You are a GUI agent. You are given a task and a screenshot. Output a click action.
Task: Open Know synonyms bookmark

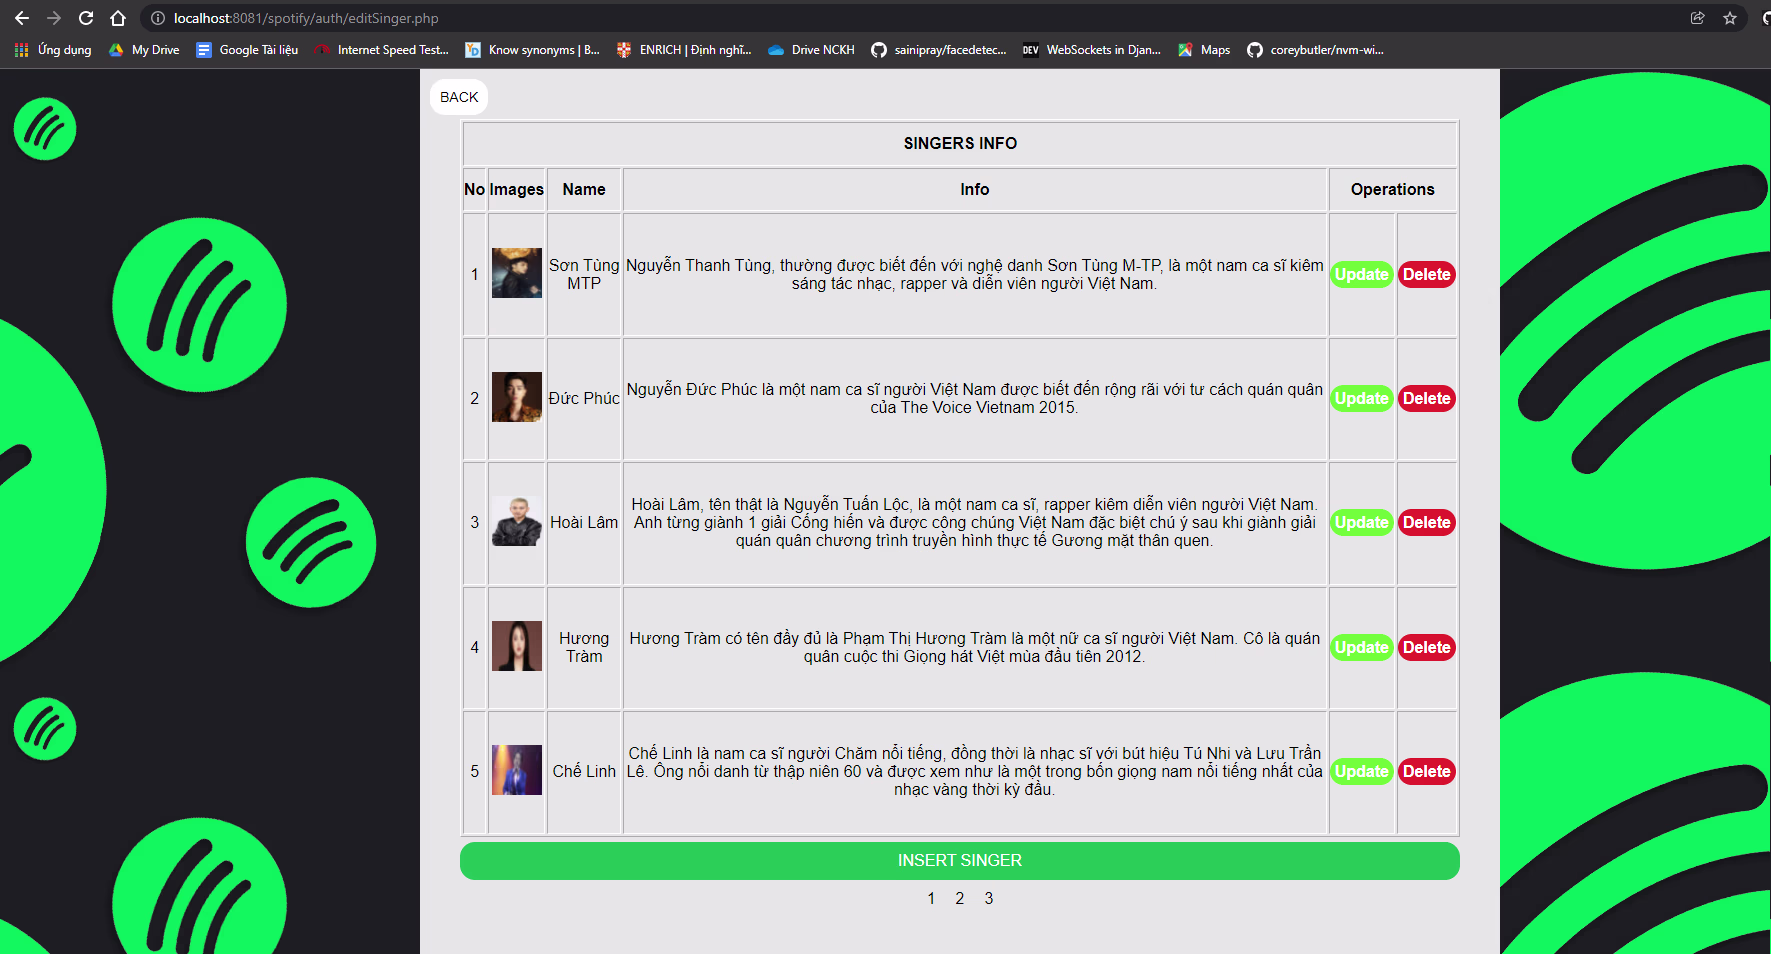[533, 50]
